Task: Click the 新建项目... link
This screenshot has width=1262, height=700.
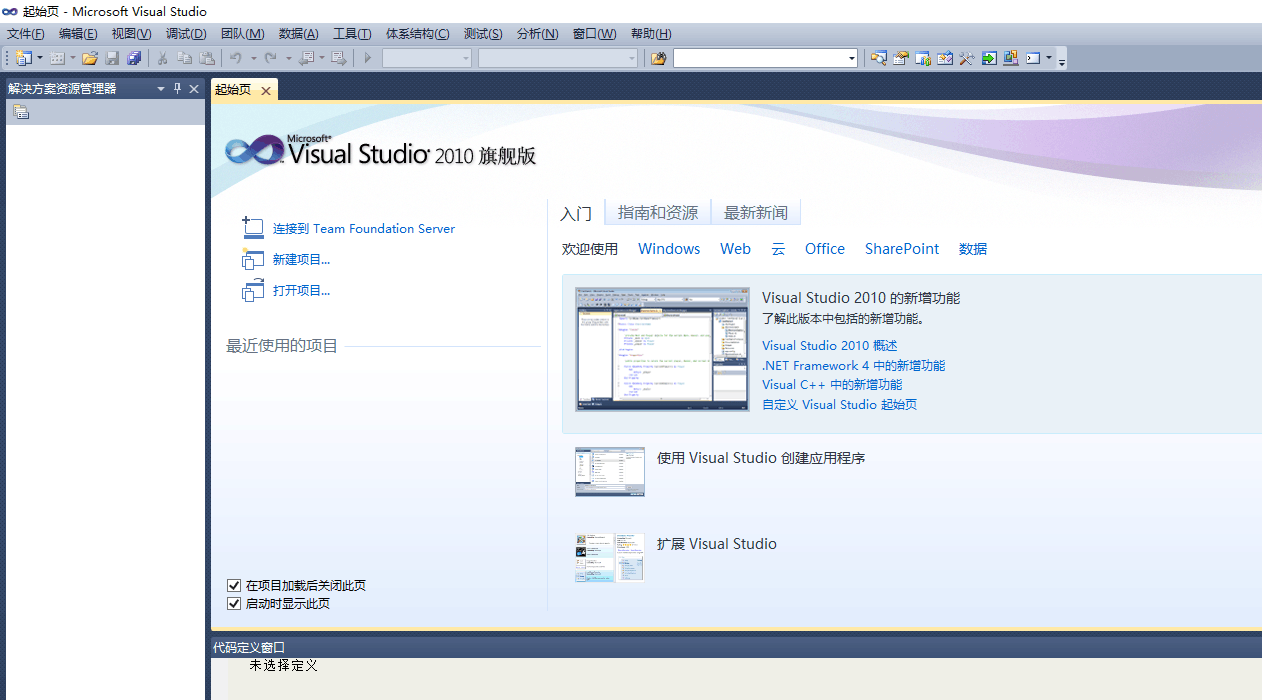Action: click(301, 260)
